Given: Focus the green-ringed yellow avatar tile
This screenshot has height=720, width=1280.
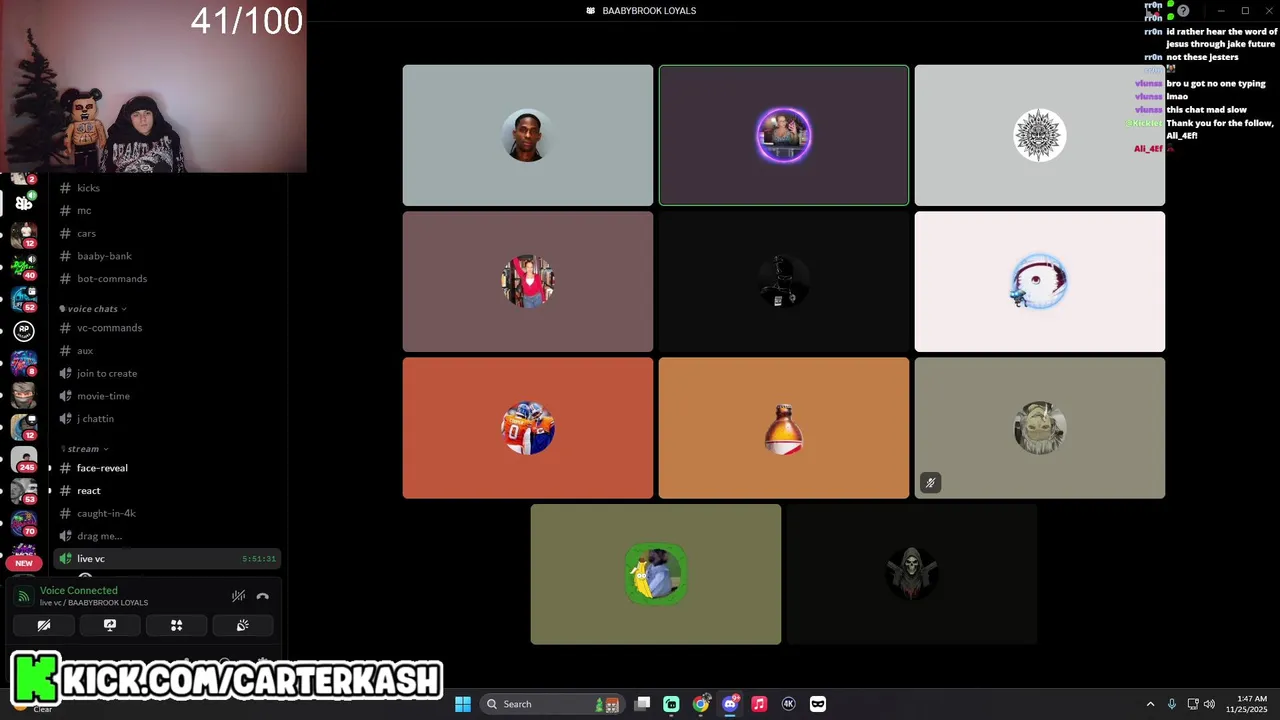Looking at the screenshot, I should (656, 574).
